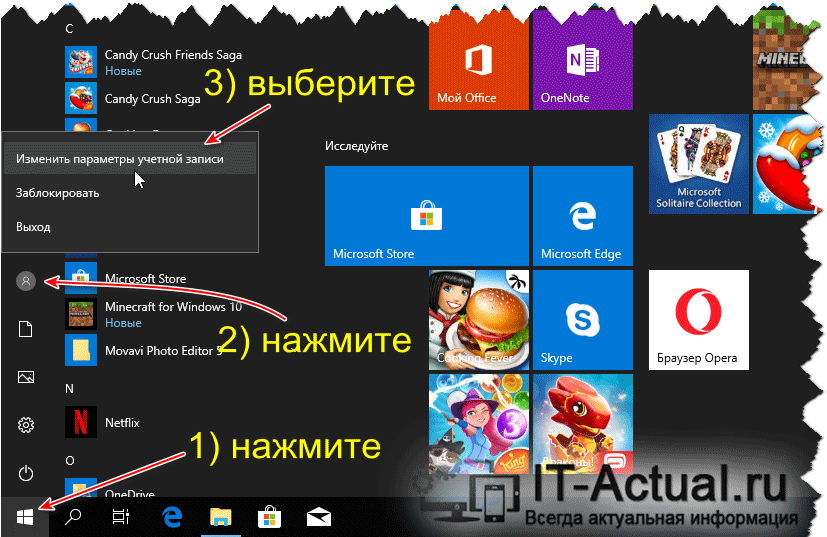Open the Bubble Witch 3 Saga tile
Image resolution: width=827 pixels, height=537 pixels.
479,424
